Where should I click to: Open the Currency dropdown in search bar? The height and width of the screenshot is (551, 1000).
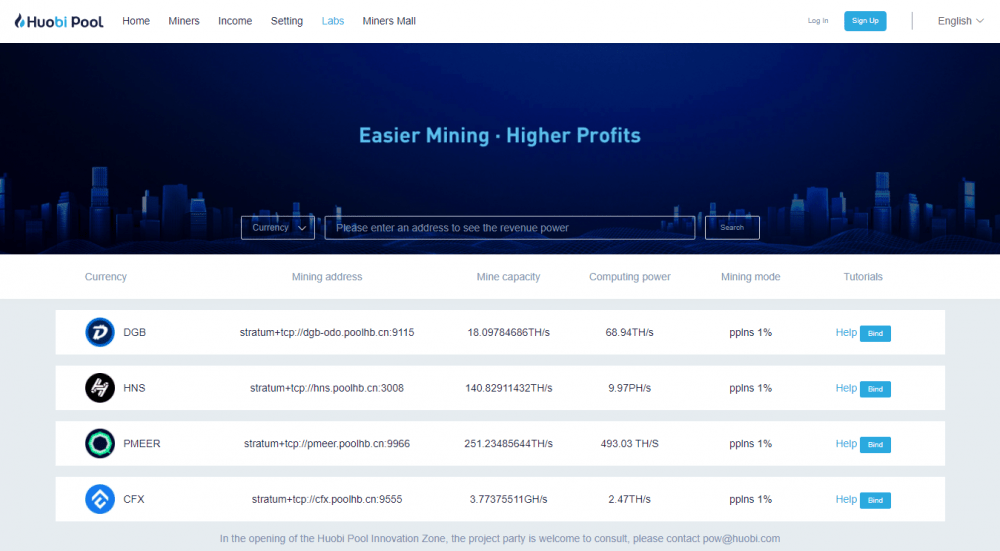click(x=278, y=228)
